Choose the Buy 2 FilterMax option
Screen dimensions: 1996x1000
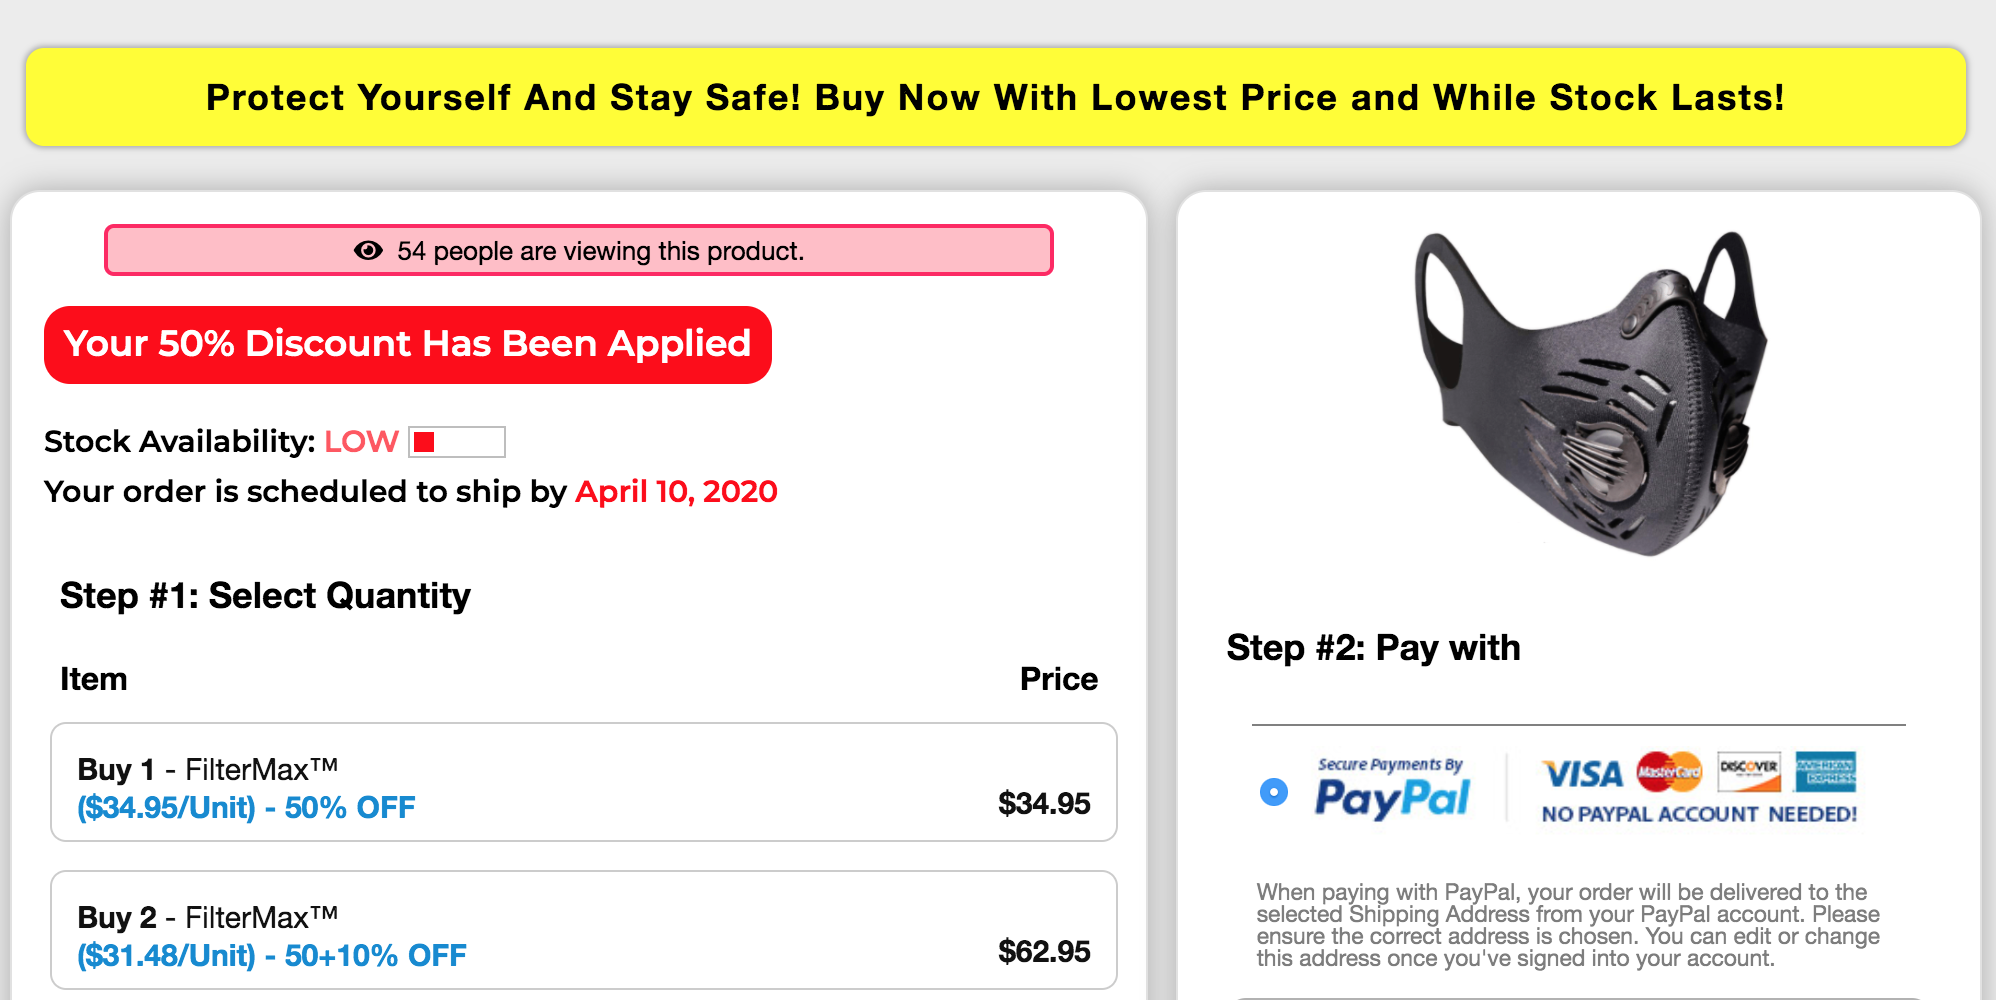point(584,930)
